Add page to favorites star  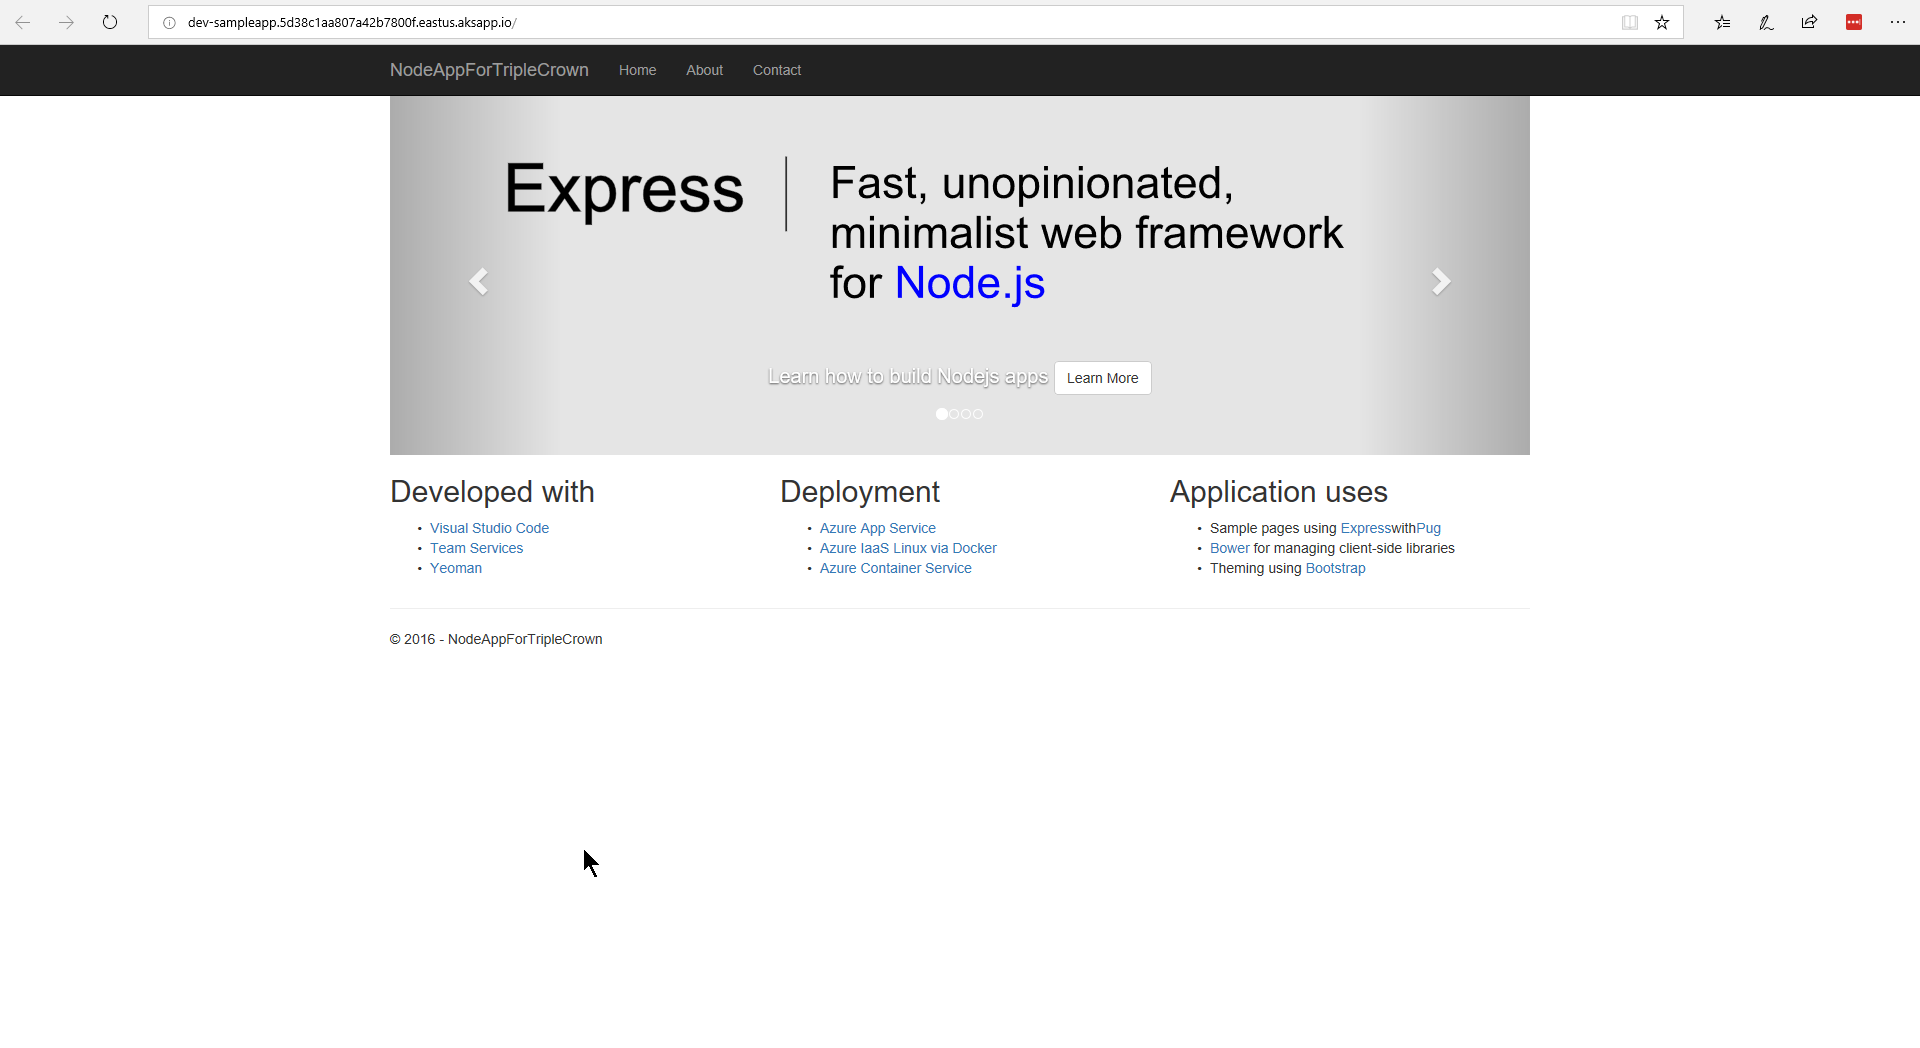click(1662, 22)
